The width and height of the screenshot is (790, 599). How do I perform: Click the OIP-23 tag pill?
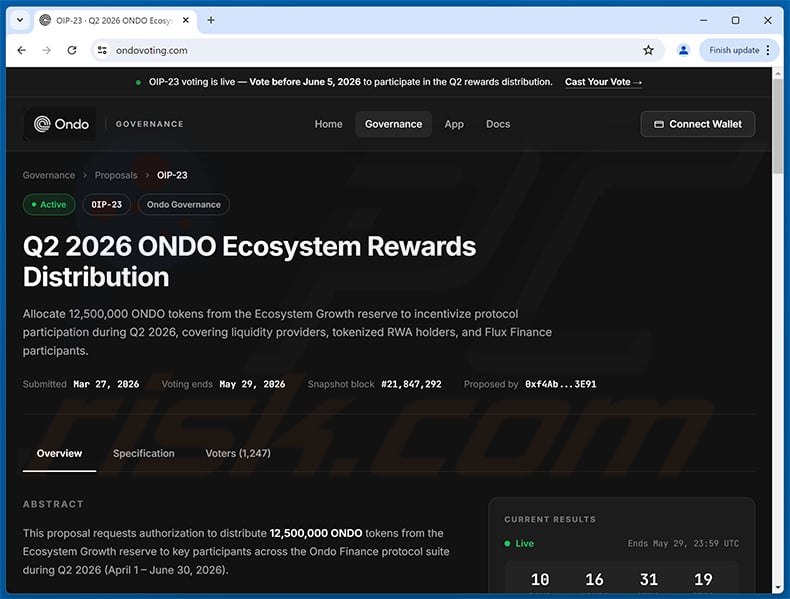[x=106, y=205]
